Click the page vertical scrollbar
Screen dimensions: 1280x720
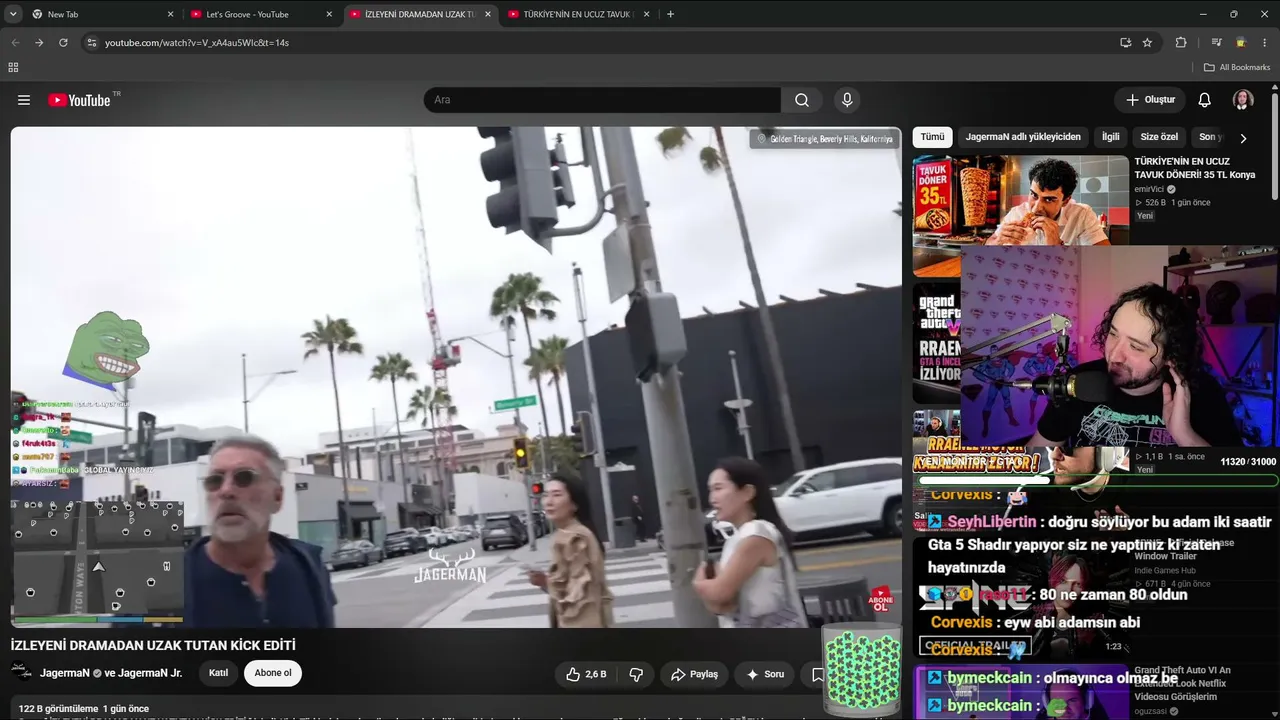coord(1275,145)
